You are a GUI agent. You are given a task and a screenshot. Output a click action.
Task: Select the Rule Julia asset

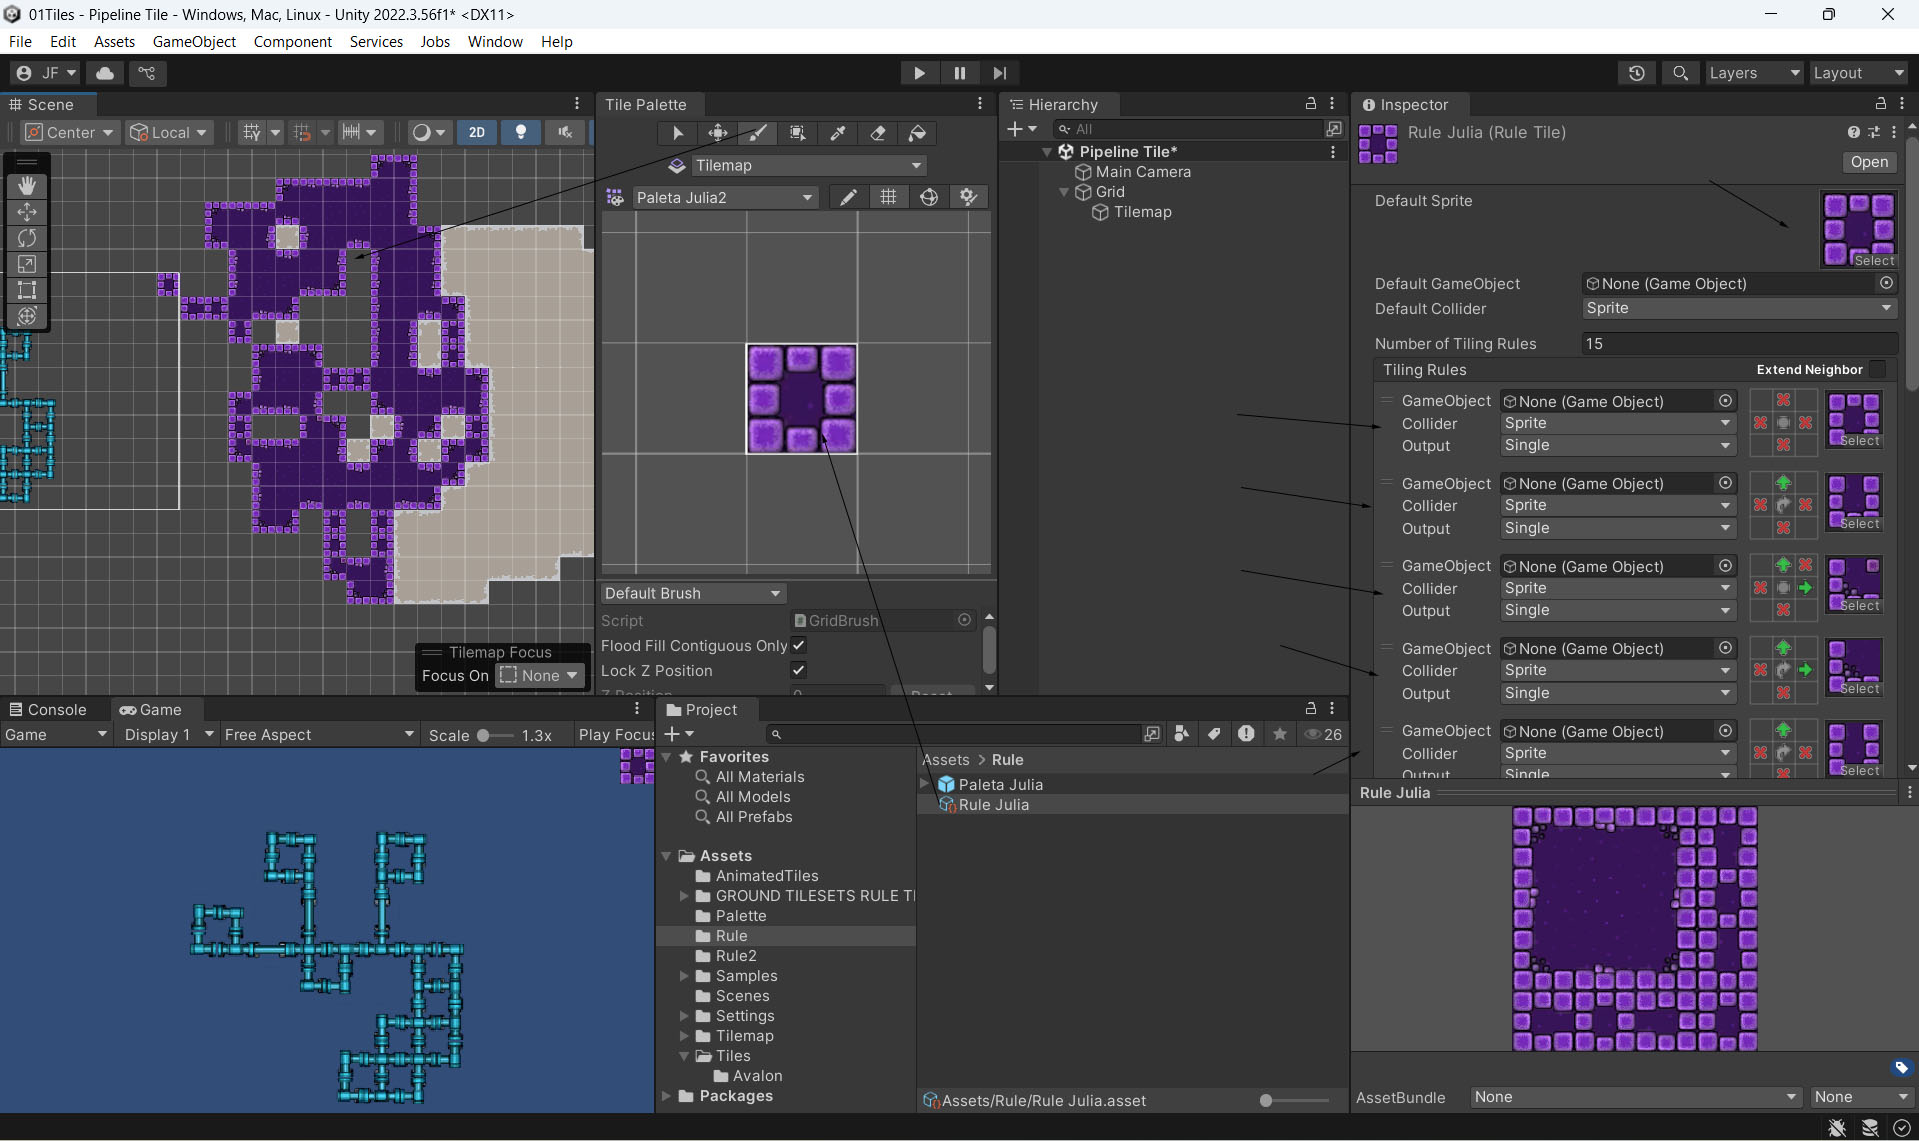point(993,805)
